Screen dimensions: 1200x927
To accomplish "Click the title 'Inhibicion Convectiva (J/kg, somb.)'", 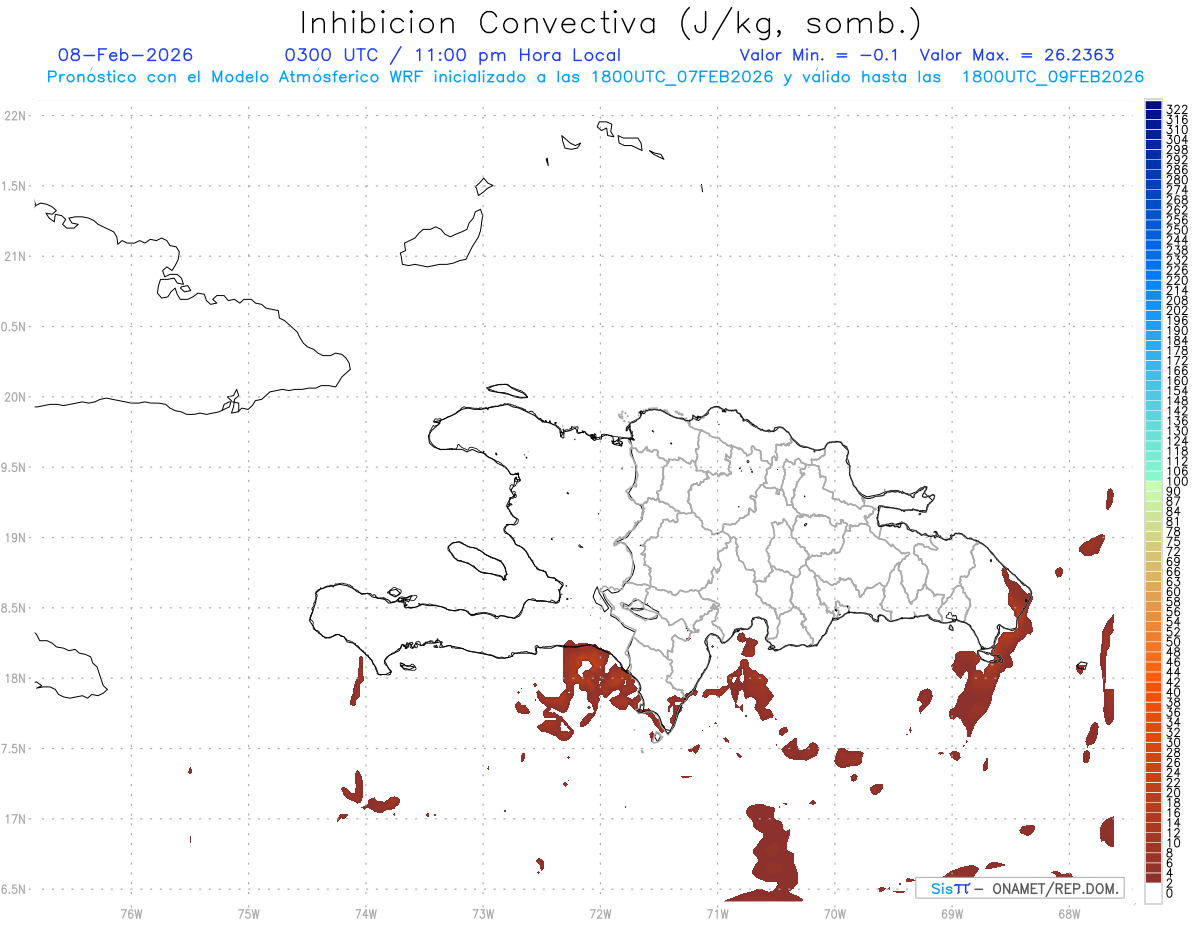I will click(611, 24).
